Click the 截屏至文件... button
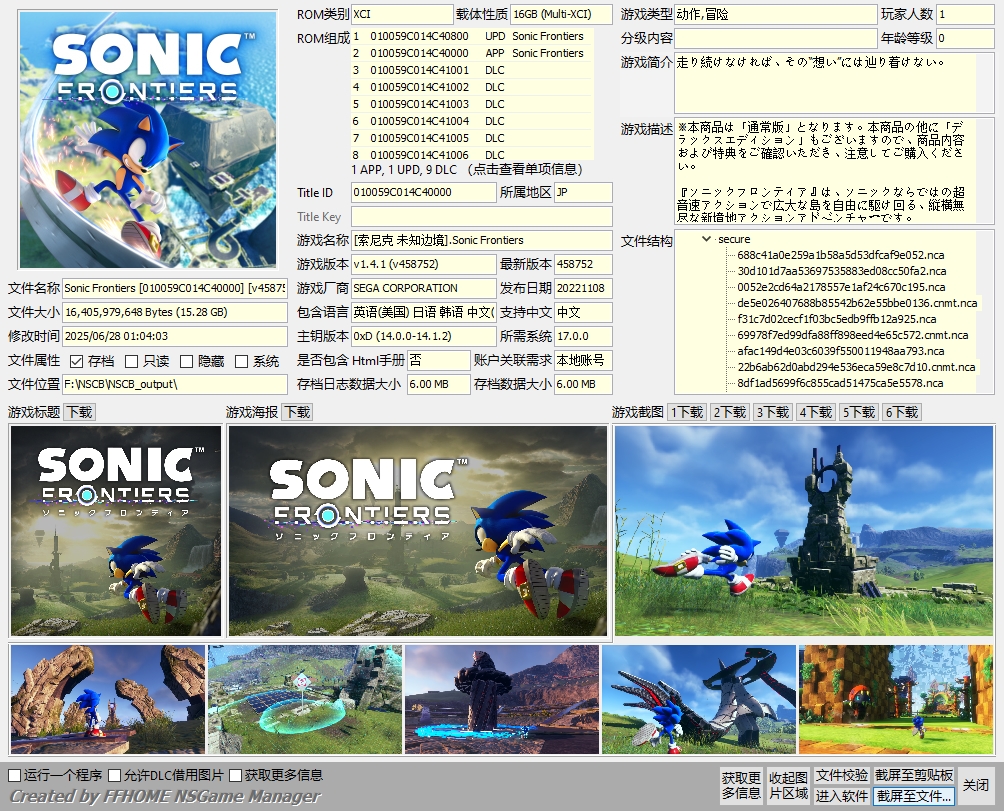 click(x=914, y=796)
